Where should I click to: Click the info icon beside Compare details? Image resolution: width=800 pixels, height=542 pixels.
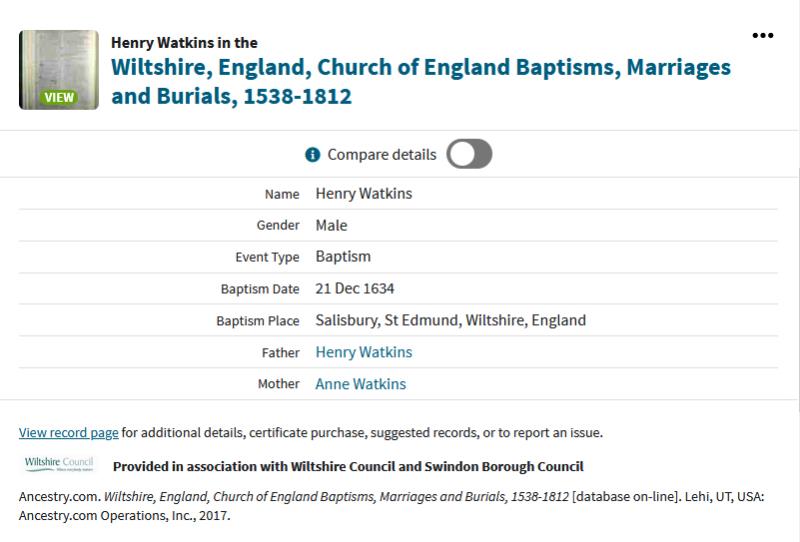pyautogui.click(x=312, y=155)
